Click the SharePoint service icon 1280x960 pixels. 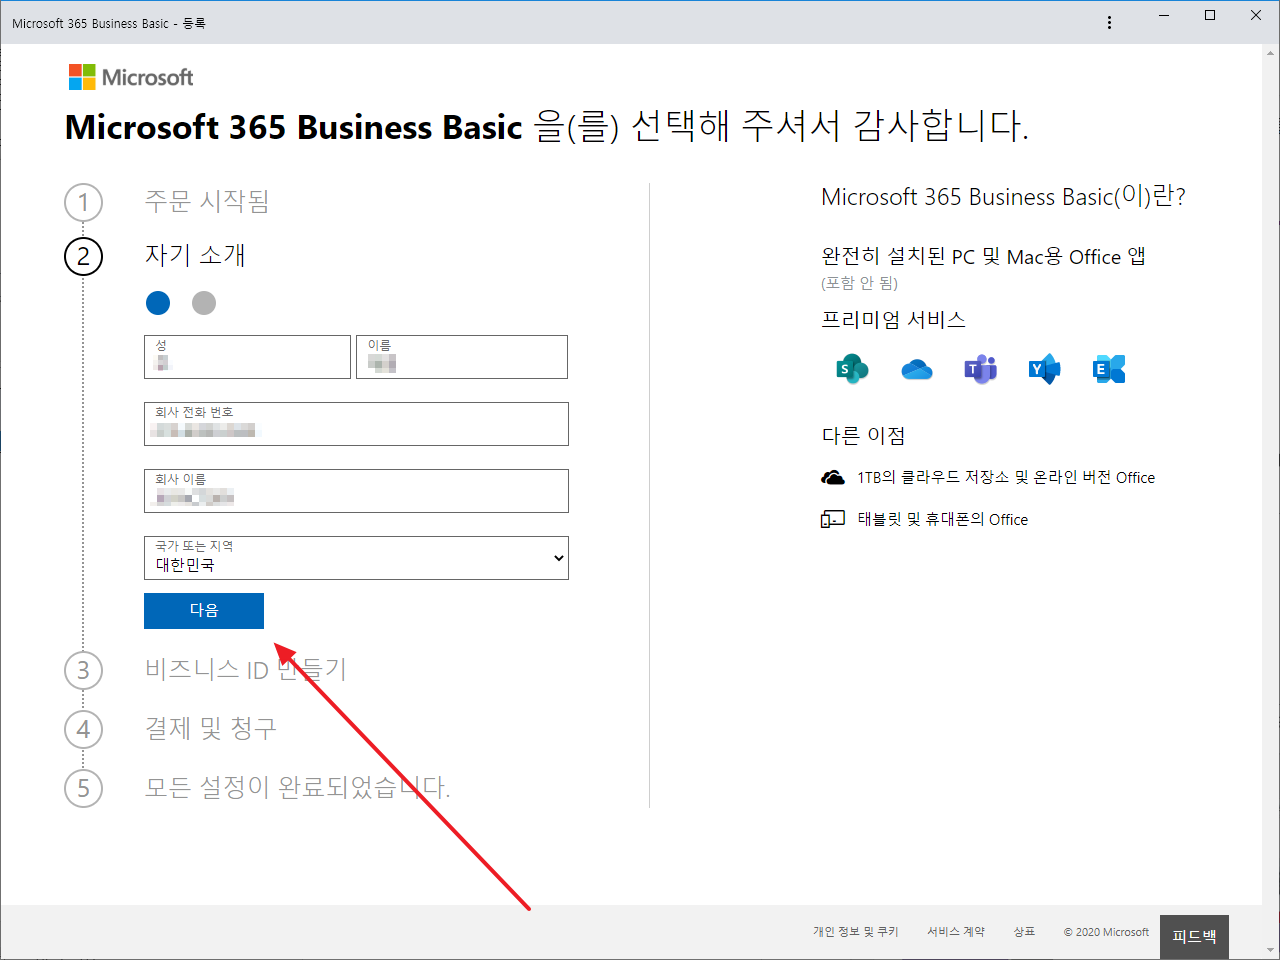[852, 369]
